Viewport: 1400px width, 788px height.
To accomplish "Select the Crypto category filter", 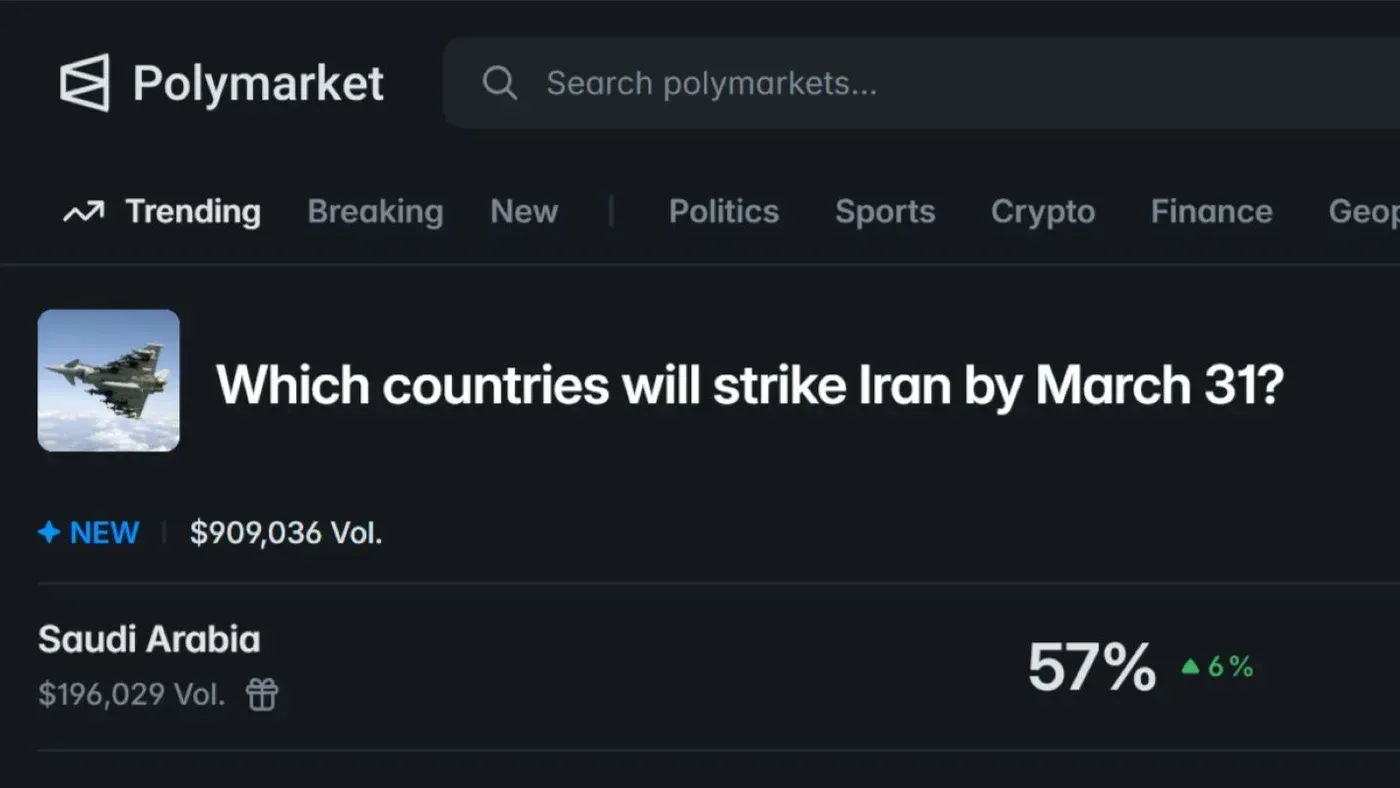I will click(1043, 211).
